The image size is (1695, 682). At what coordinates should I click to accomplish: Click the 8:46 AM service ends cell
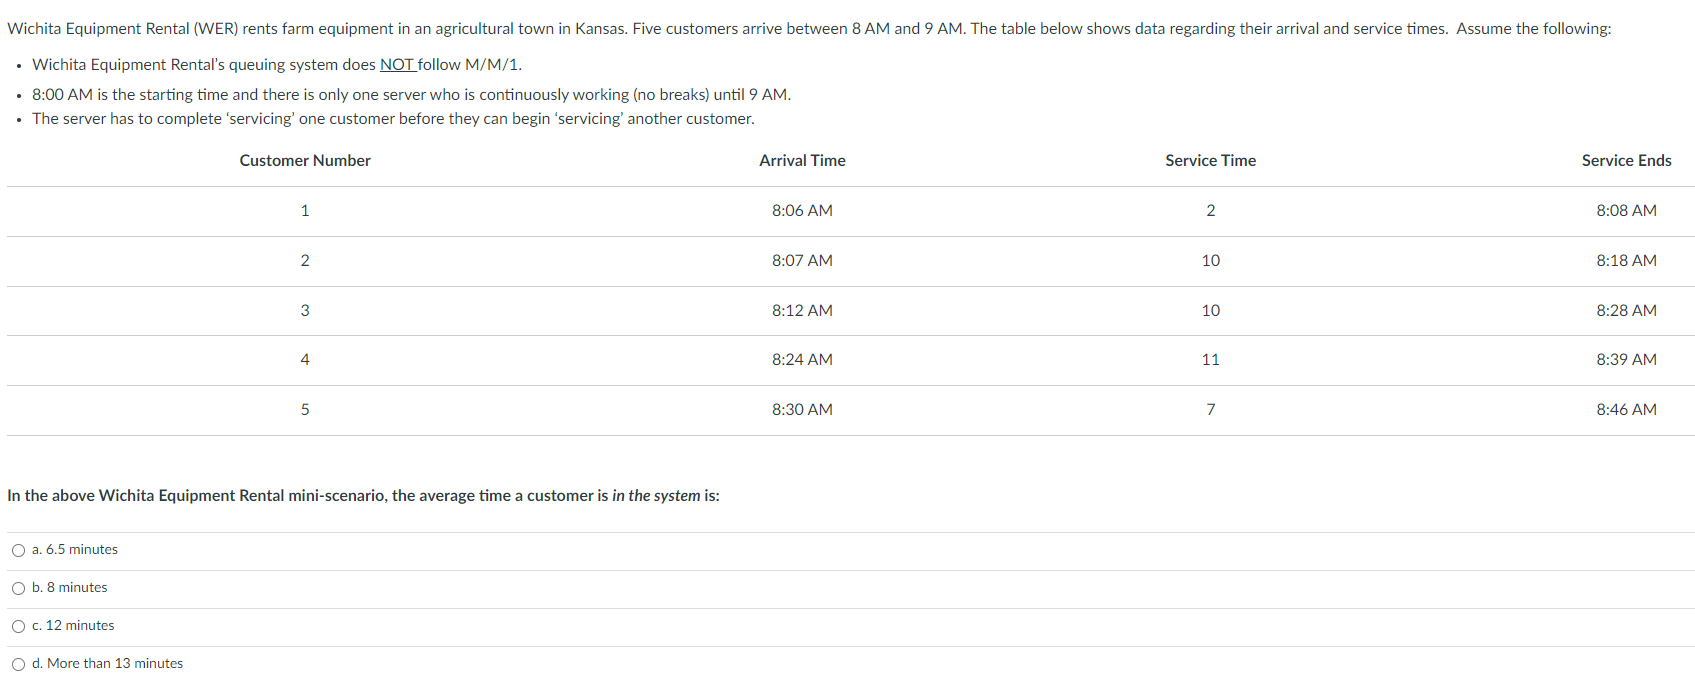pyautogui.click(x=1626, y=410)
